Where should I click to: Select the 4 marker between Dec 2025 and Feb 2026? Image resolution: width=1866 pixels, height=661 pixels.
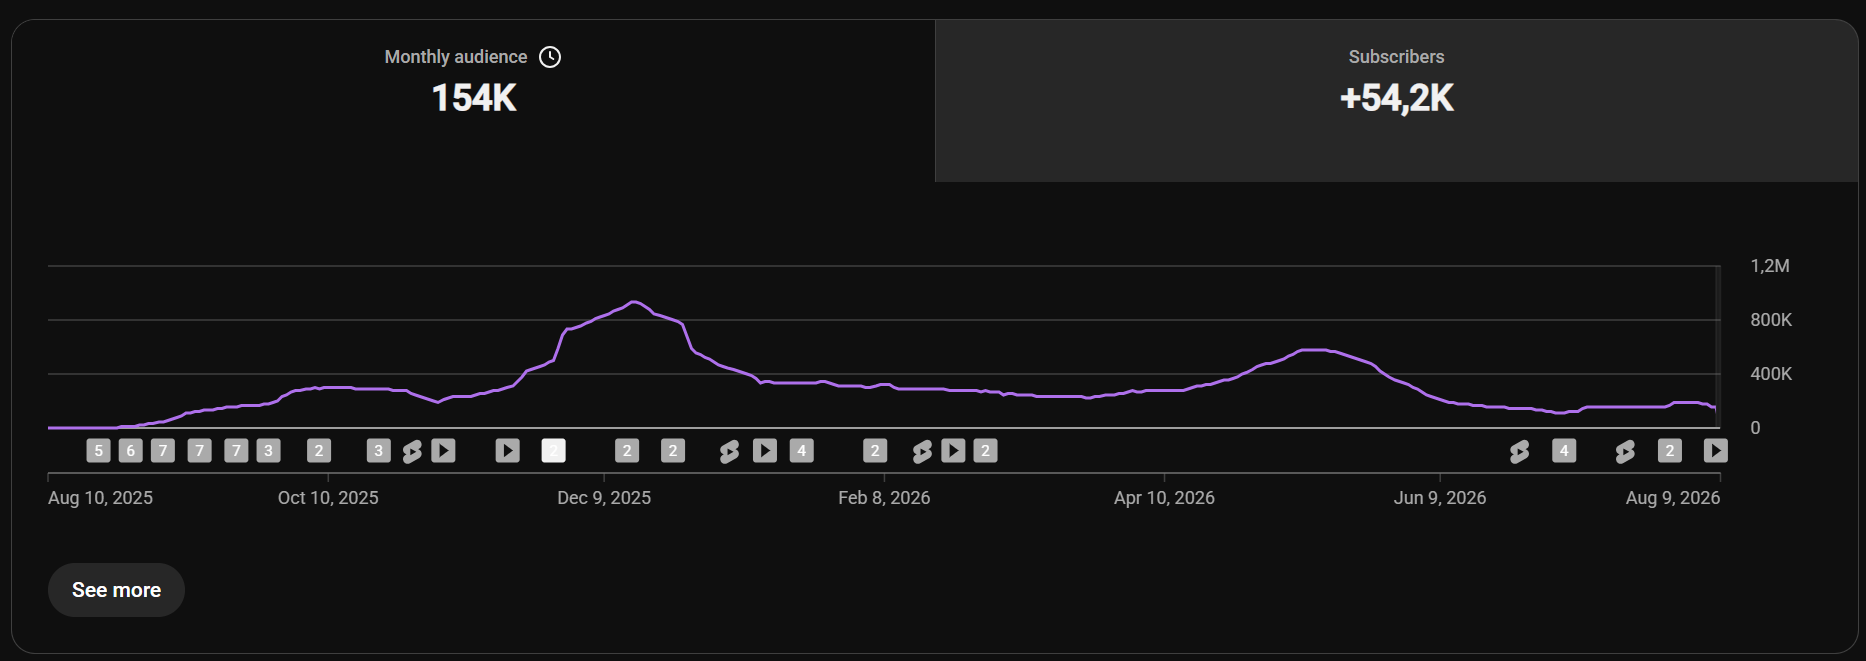coord(801,451)
